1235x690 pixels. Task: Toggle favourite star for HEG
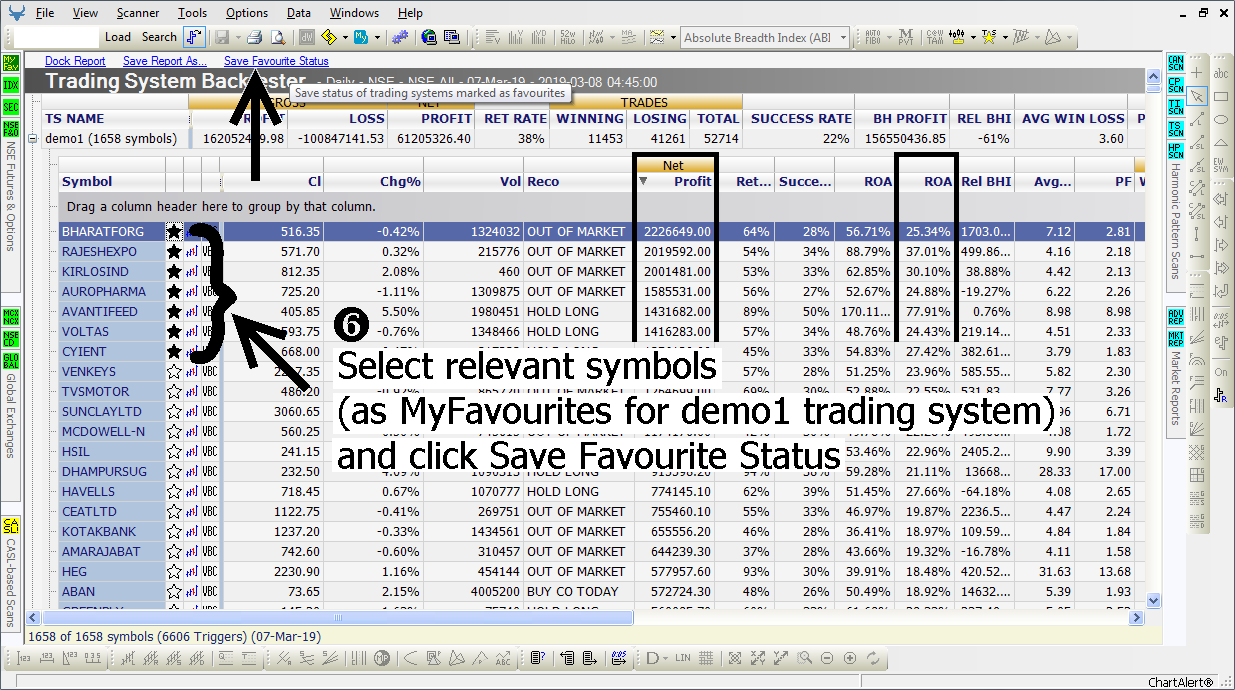[174, 571]
